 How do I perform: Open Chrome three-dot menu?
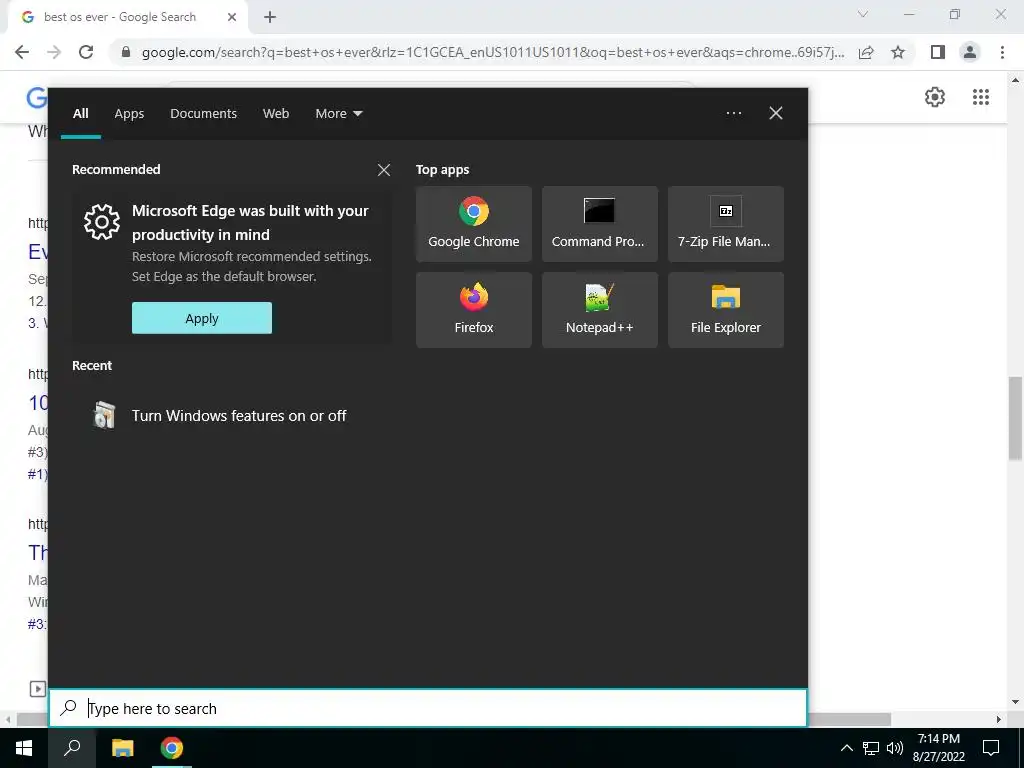click(1002, 52)
